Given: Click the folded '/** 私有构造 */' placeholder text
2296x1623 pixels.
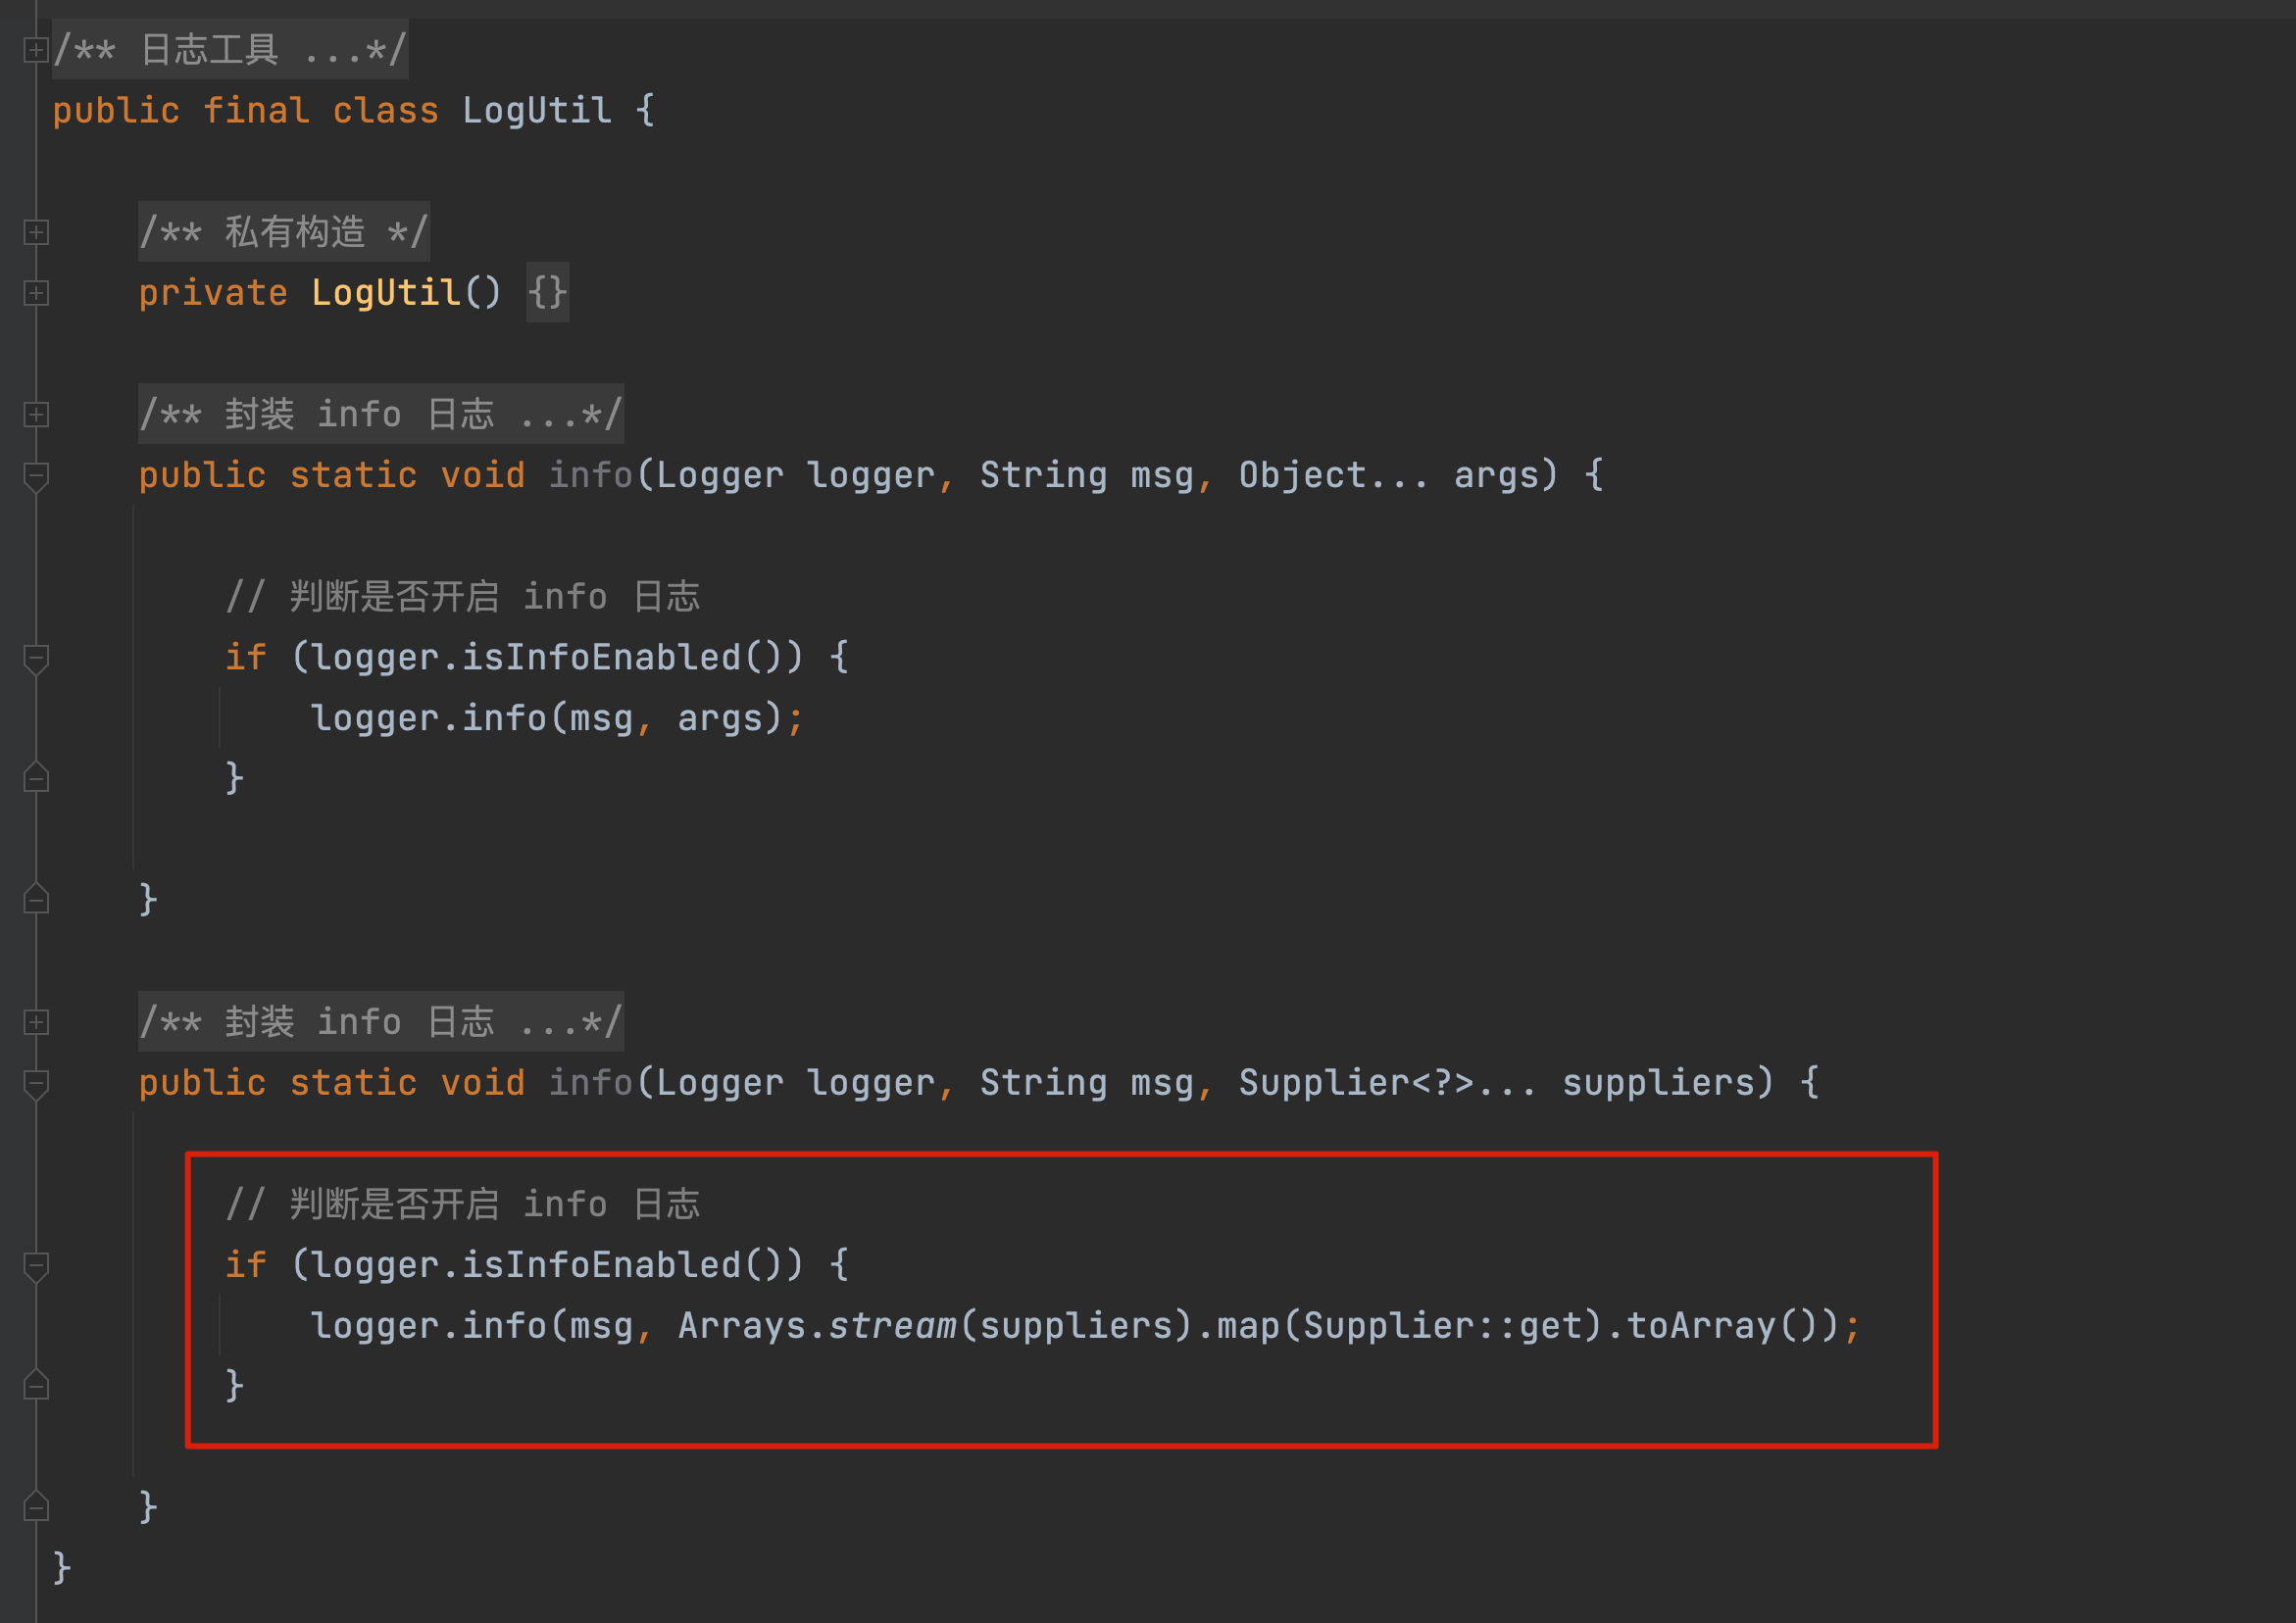Looking at the screenshot, I should pyautogui.click(x=284, y=232).
